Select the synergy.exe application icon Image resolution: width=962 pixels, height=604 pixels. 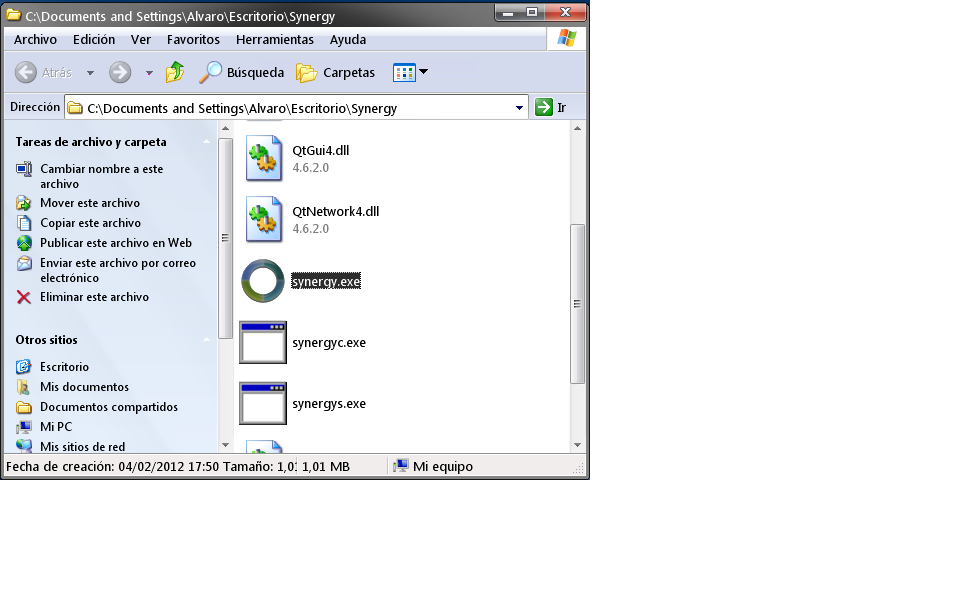[263, 281]
